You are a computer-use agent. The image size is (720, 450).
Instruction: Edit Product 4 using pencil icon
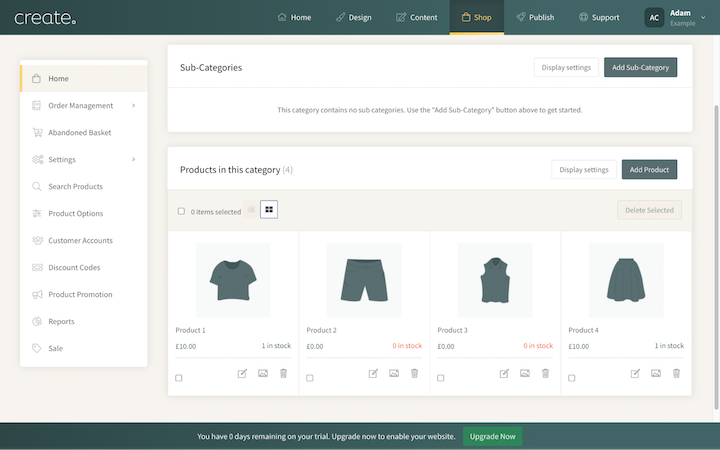pyautogui.click(x=635, y=373)
